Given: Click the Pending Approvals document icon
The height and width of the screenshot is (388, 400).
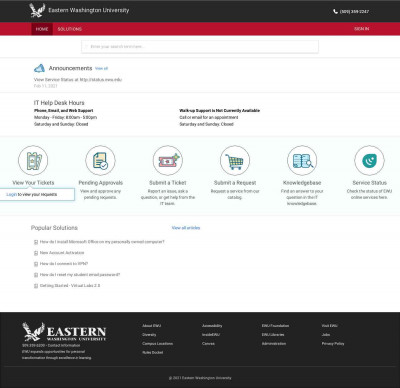Looking at the screenshot, I should pyautogui.click(x=100, y=161).
